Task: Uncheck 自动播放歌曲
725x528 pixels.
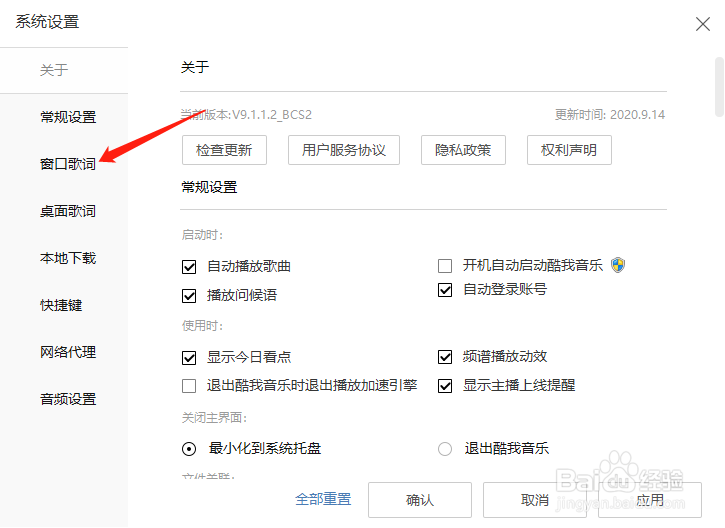Action: tap(189, 267)
